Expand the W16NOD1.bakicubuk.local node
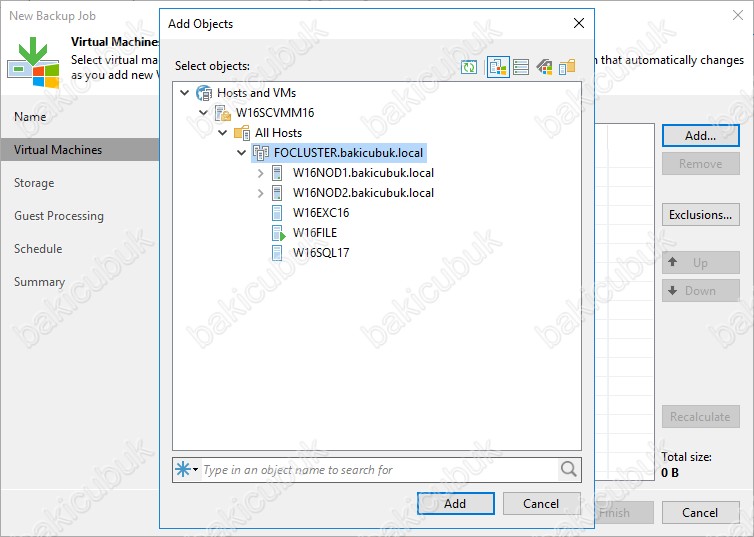 pos(261,173)
